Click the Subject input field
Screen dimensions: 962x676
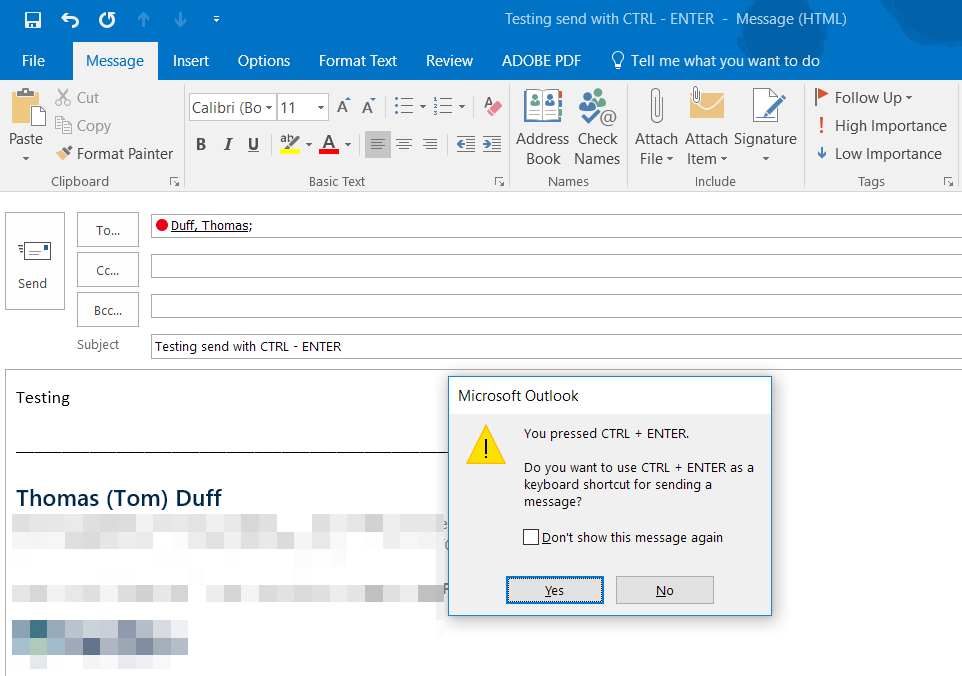click(x=400, y=345)
